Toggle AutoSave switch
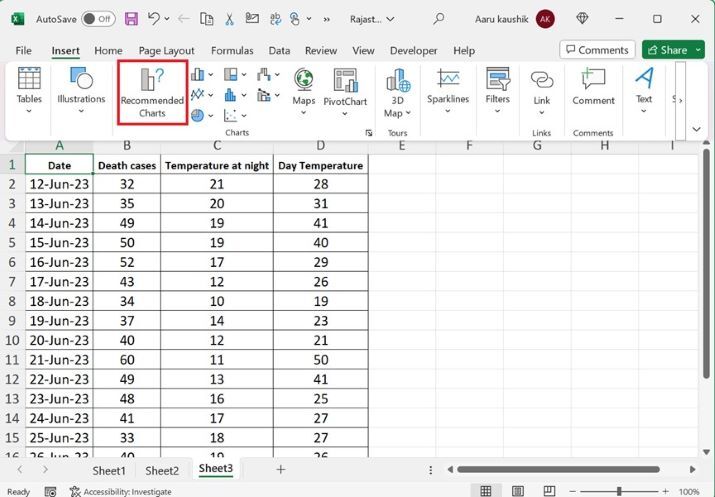 (x=98, y=19)
